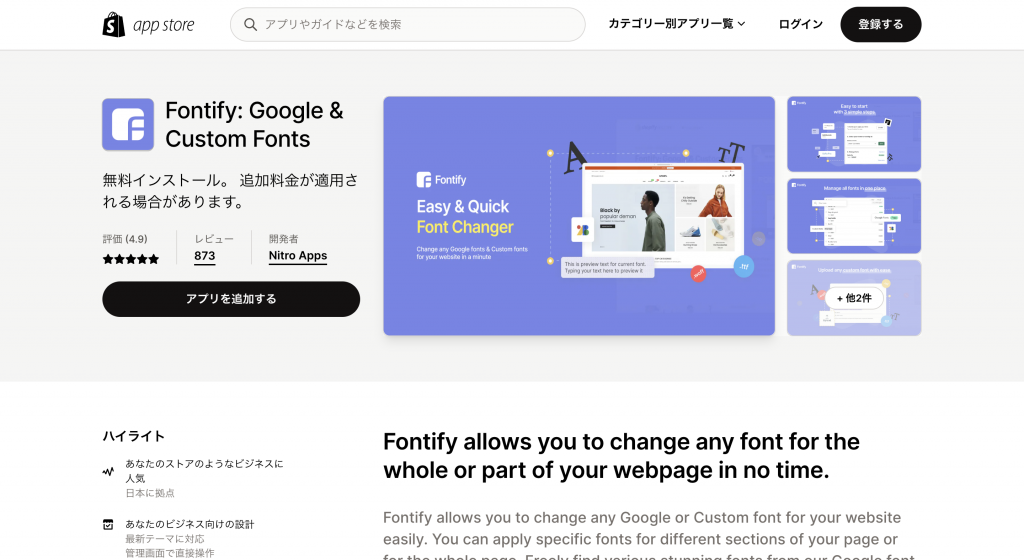This screenshot has width=1024, height=560.
Task: Open the main Easy & Quick Font Changer image
Action: [x=579, y=216]
